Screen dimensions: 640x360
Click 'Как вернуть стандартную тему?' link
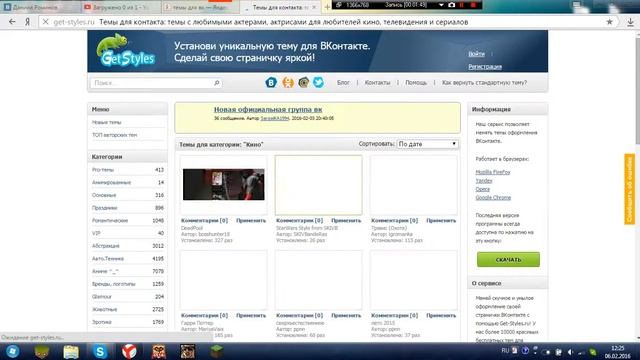click(x=484, y=82)
